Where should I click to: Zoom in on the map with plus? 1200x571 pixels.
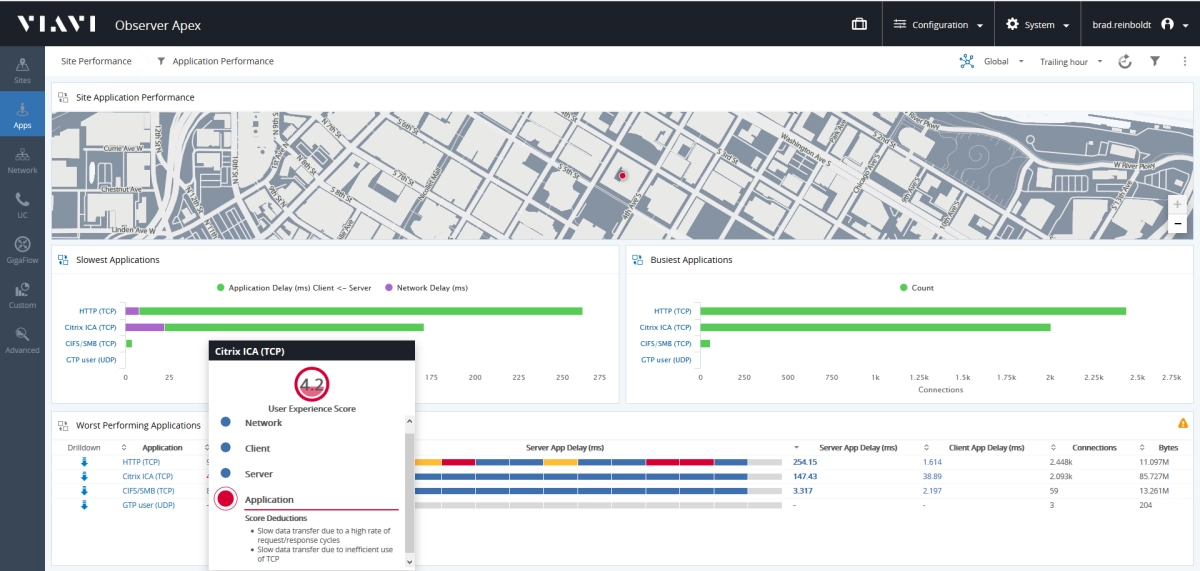pyautogui.click(x=1177, y=204)
